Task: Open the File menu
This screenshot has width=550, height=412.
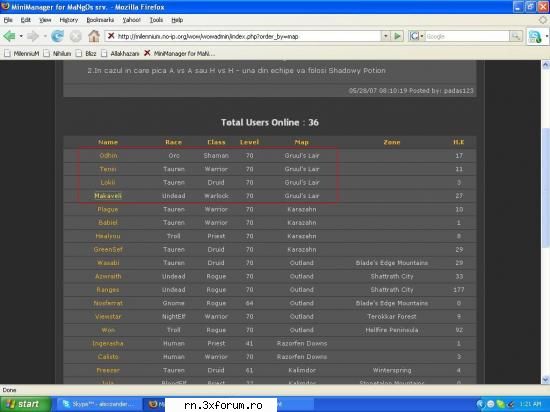Action: (8, 20)
